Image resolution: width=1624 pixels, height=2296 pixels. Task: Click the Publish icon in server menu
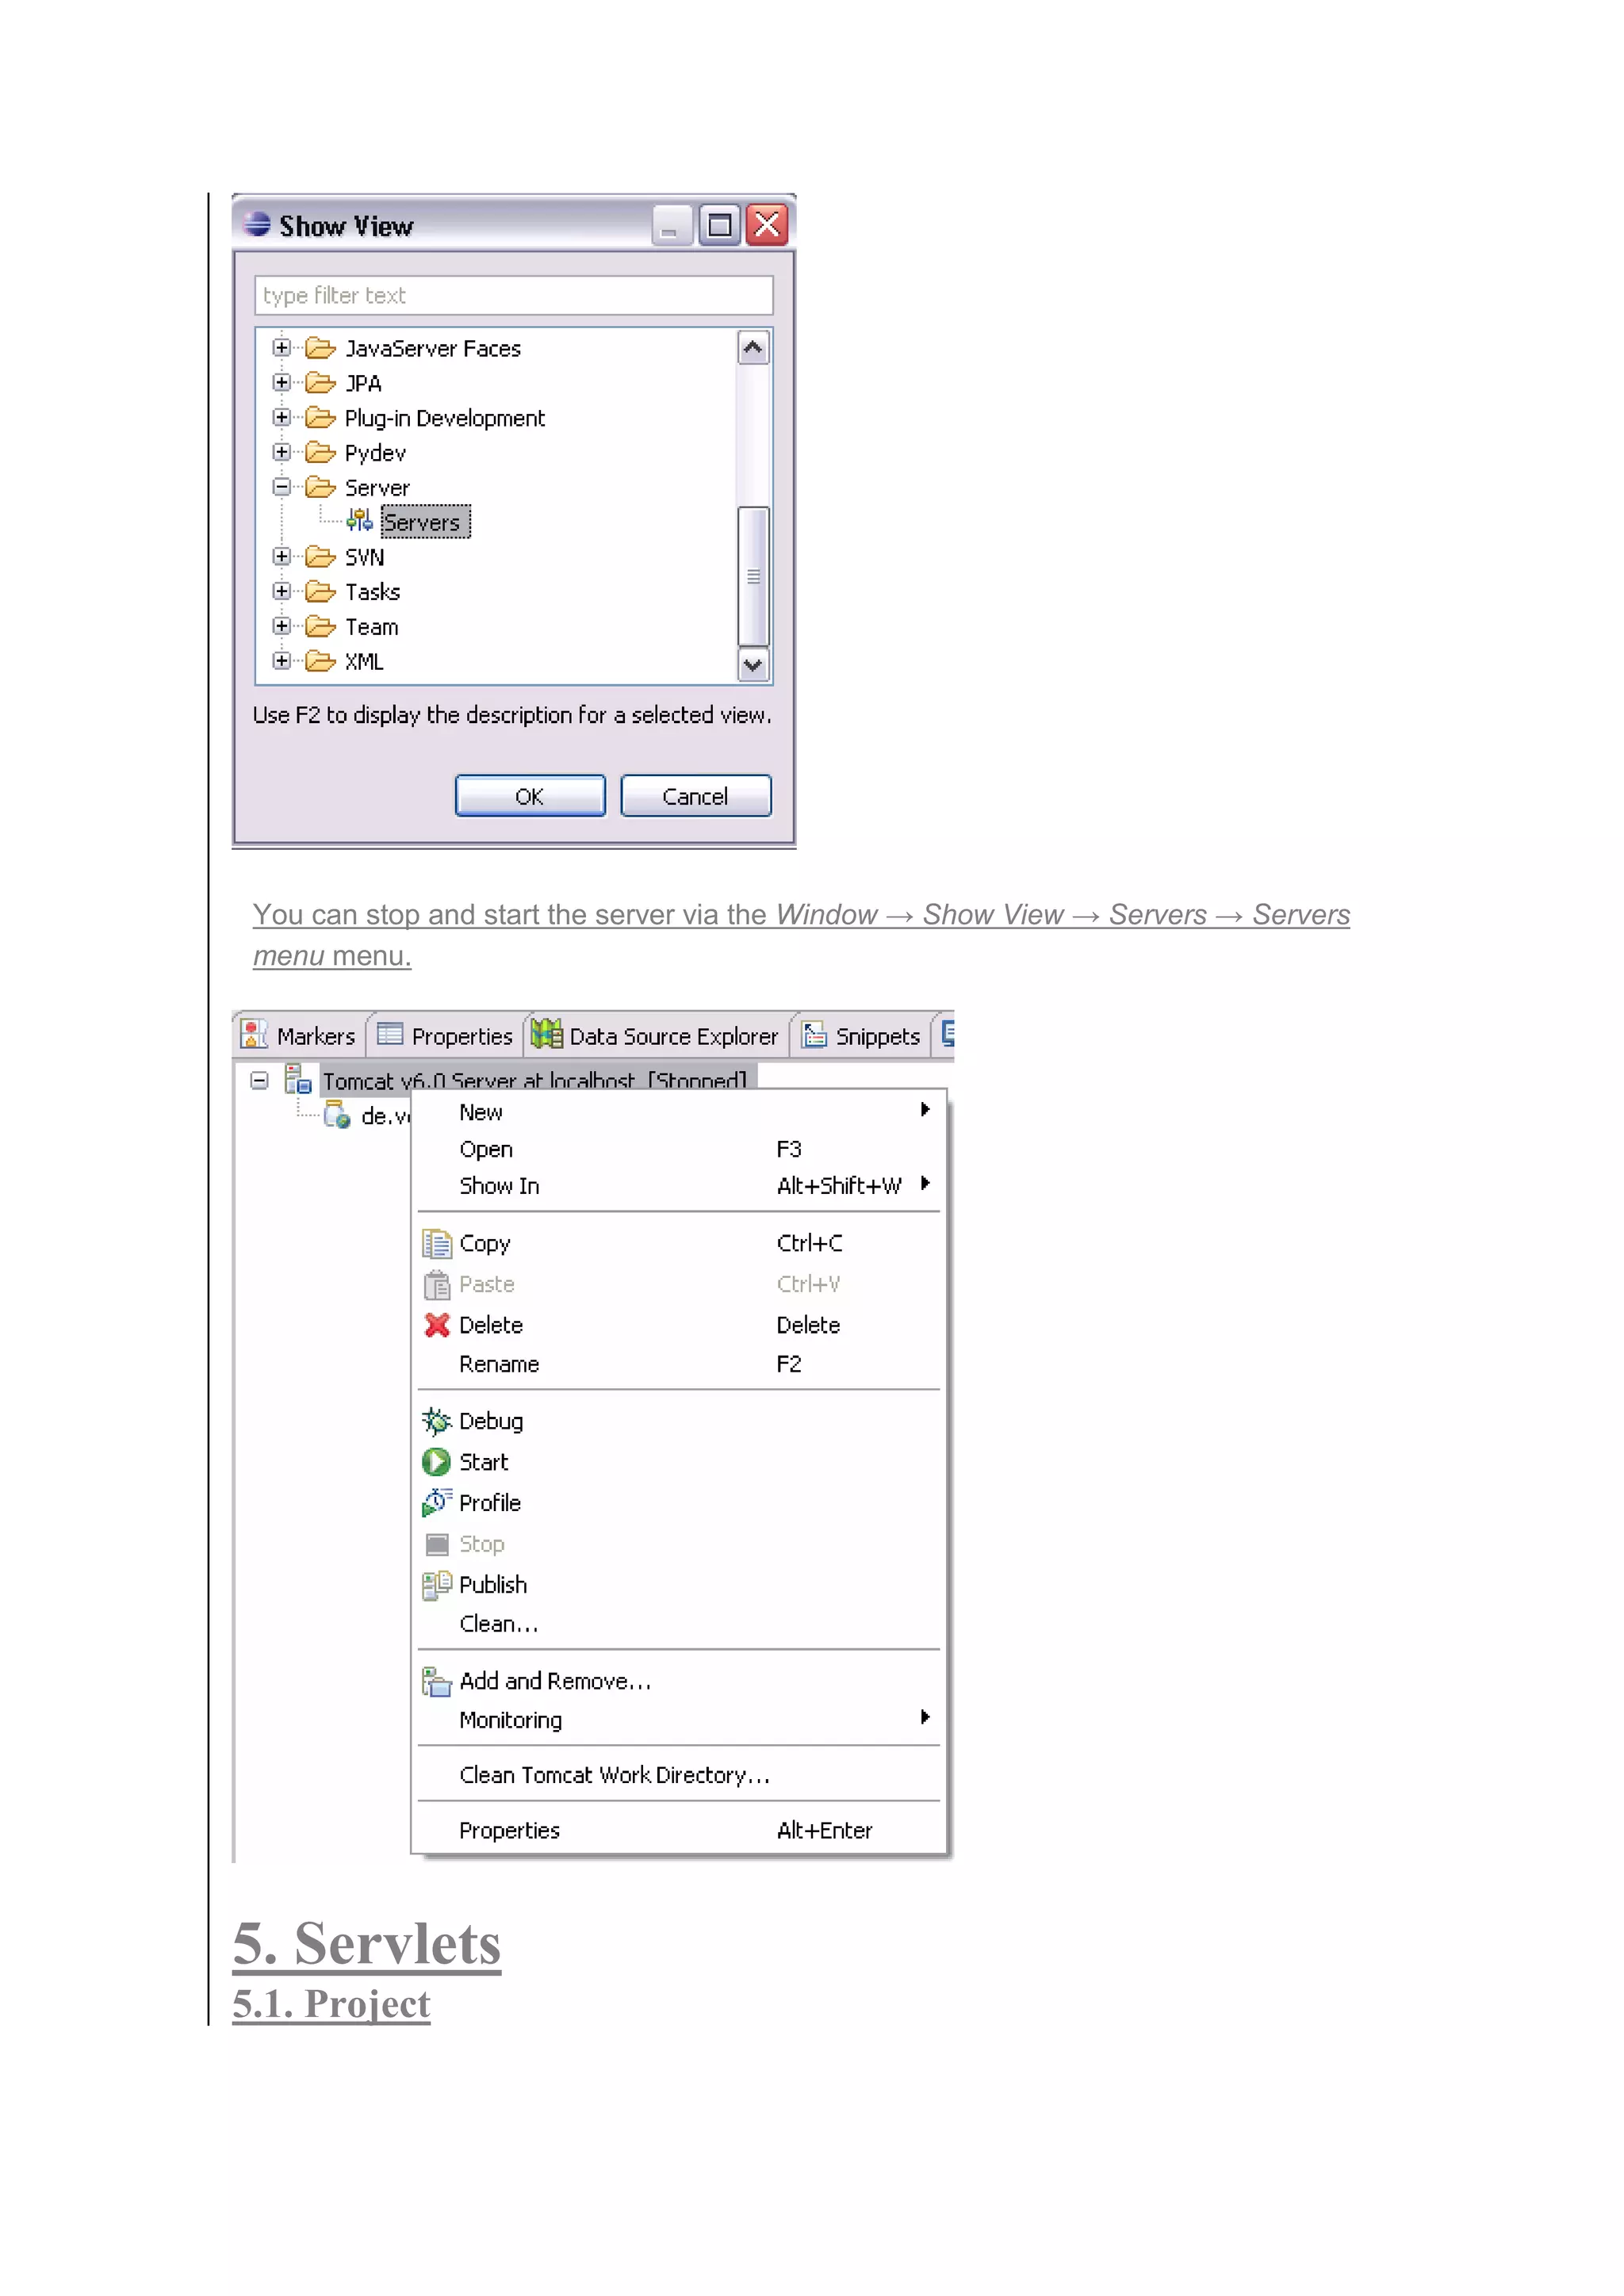pos(436,1584)
